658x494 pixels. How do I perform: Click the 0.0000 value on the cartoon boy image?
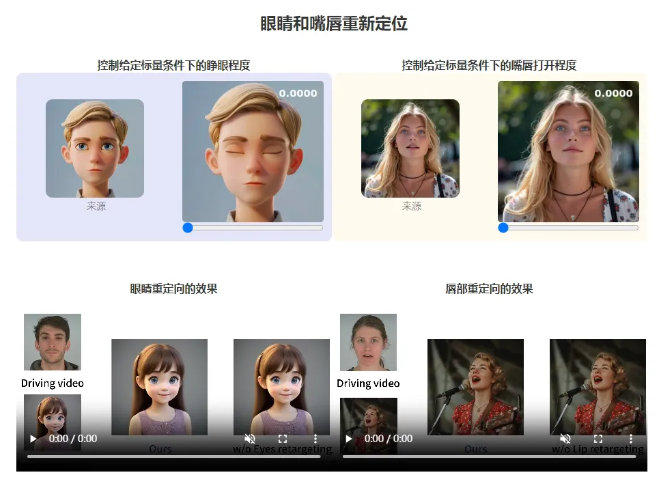point(298,93)
